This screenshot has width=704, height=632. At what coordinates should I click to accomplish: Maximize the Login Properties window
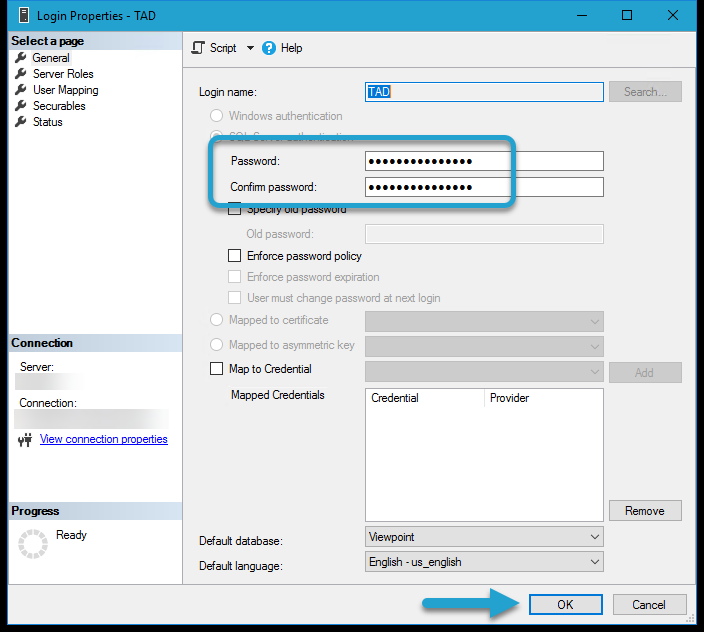pyautogui.click(x=627, y=15)
